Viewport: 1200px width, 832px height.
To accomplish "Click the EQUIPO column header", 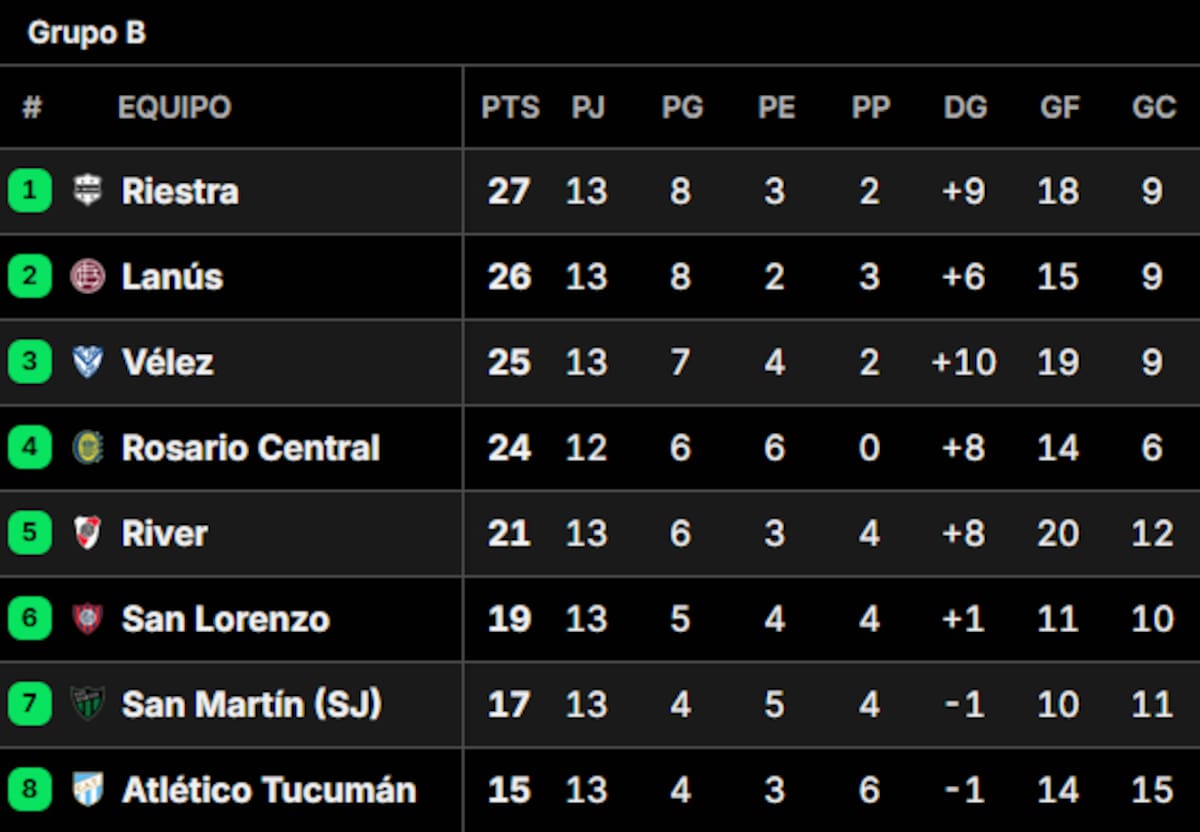I will click(x=174, y=107).
